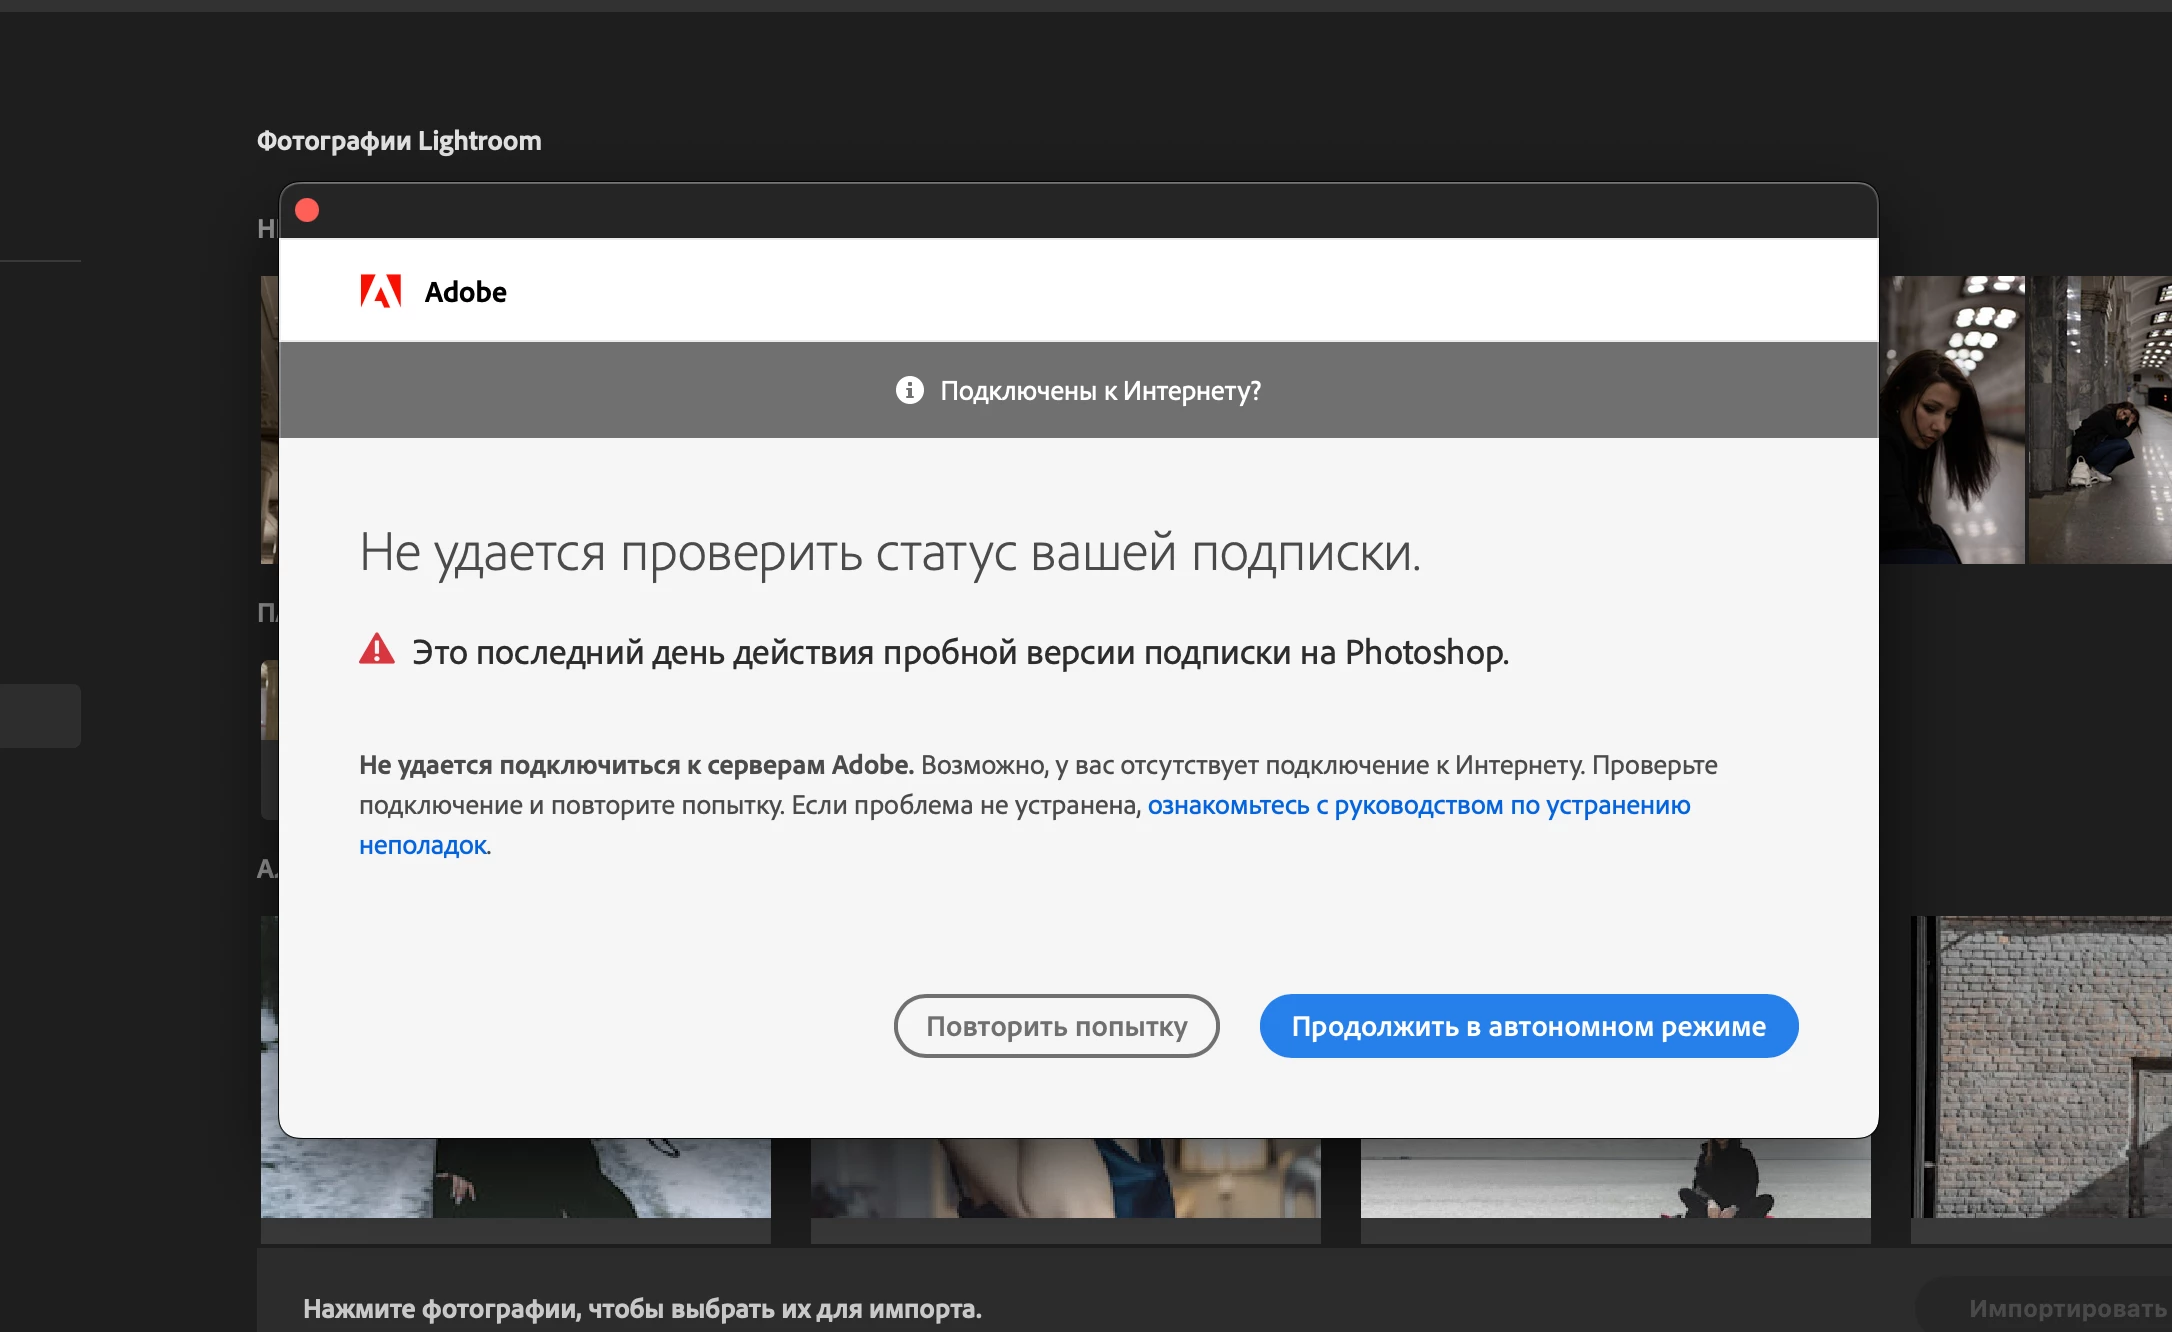Select the photo of person sitting on snow

point(1615,1178)
